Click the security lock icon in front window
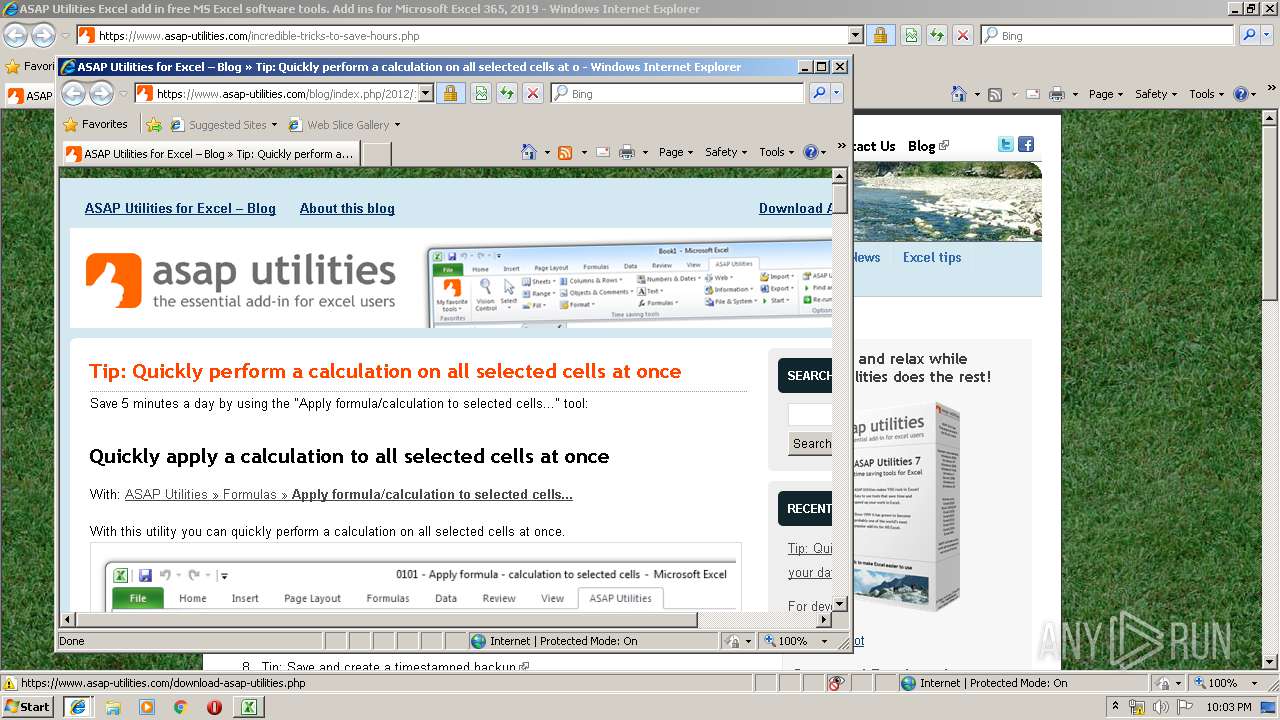1280x720 pixels. click(450, 93)
